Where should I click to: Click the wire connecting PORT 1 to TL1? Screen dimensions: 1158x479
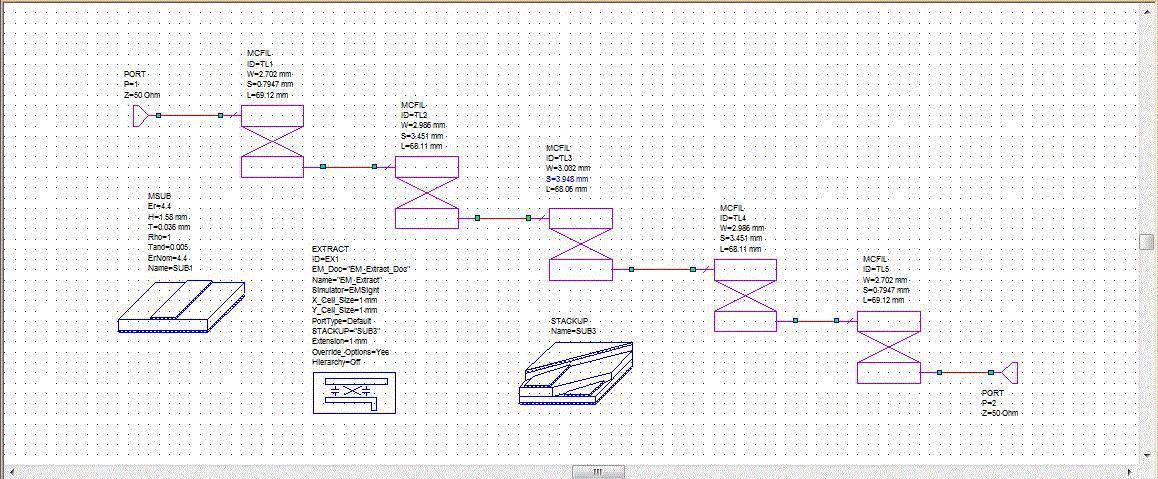[x=190, y=116]
